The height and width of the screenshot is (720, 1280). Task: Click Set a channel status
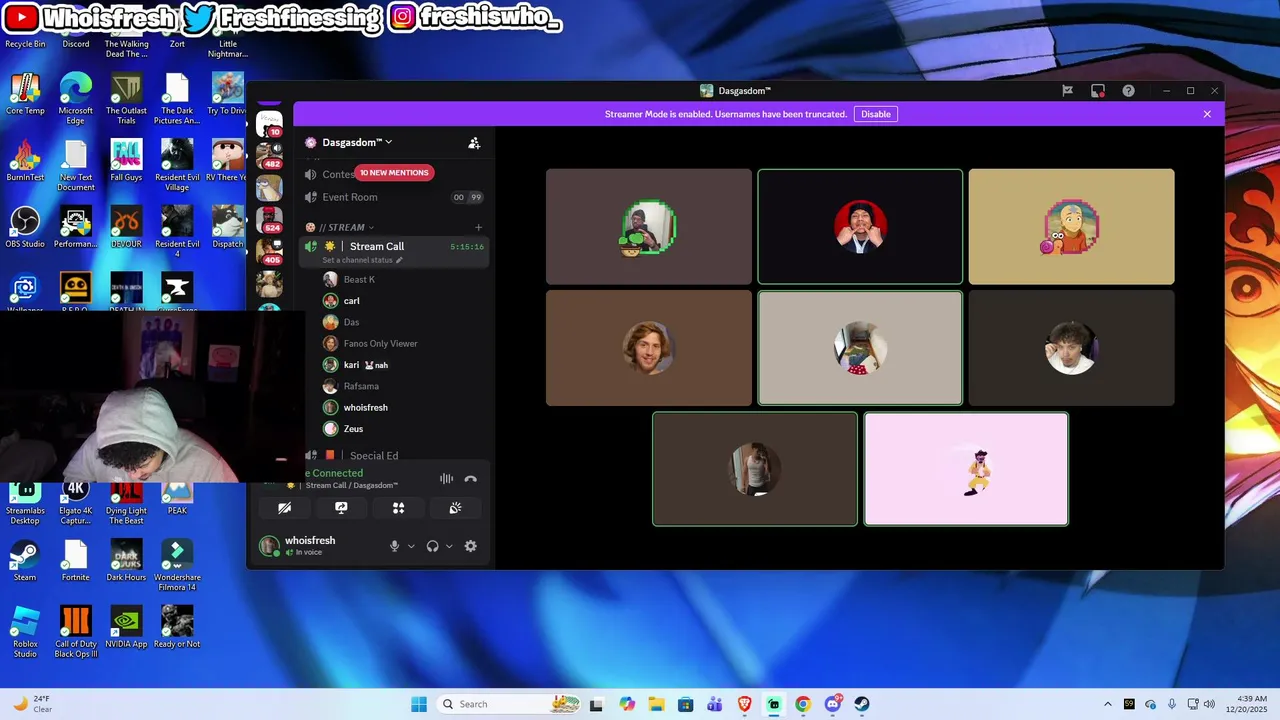pyautogui.click(x=362, y=260)
